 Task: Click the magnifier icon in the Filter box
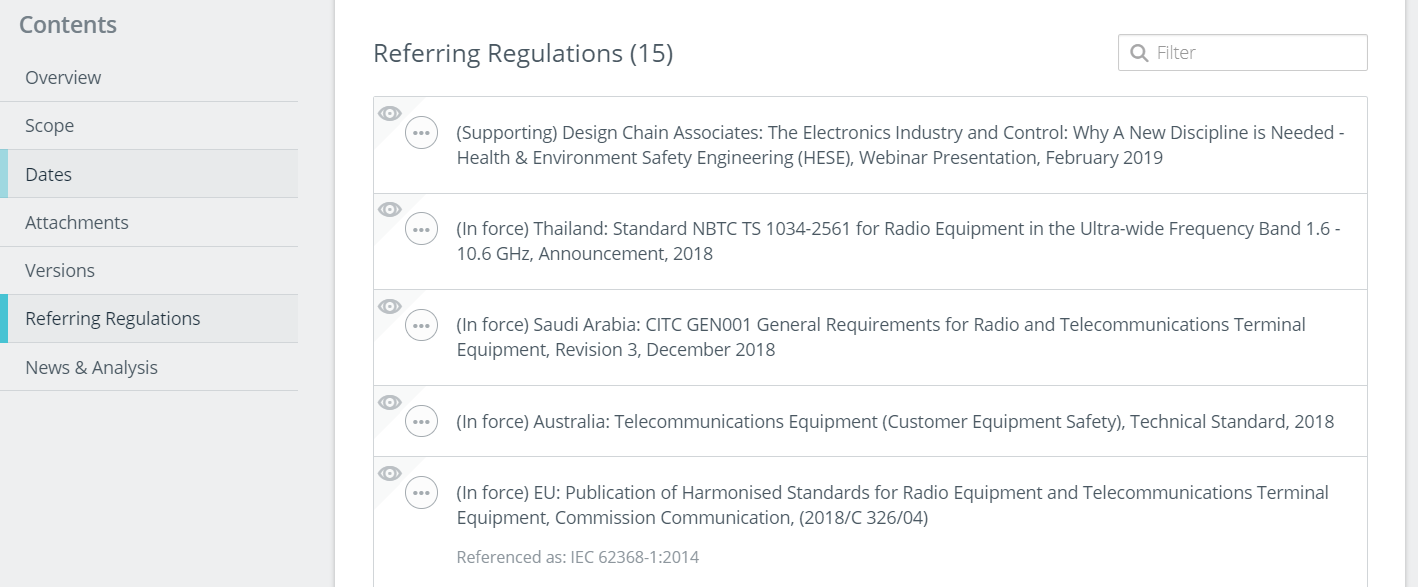click(1140, 52)
